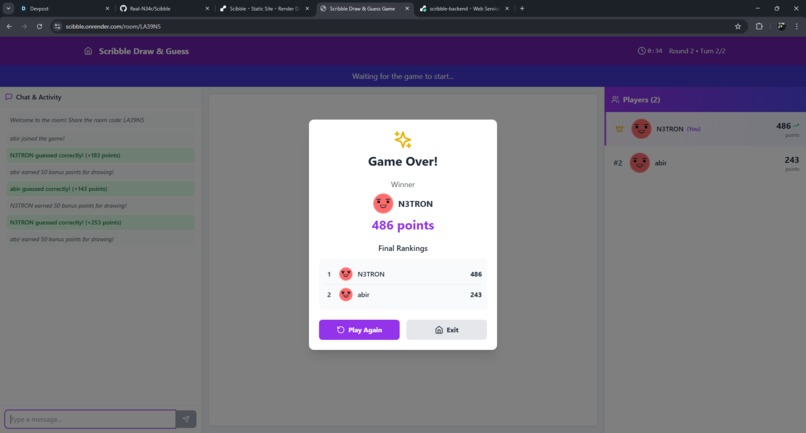Switch to the Devpost tab
The width and height of the screenshot is (806, 433).
click(x=64, y=9)
